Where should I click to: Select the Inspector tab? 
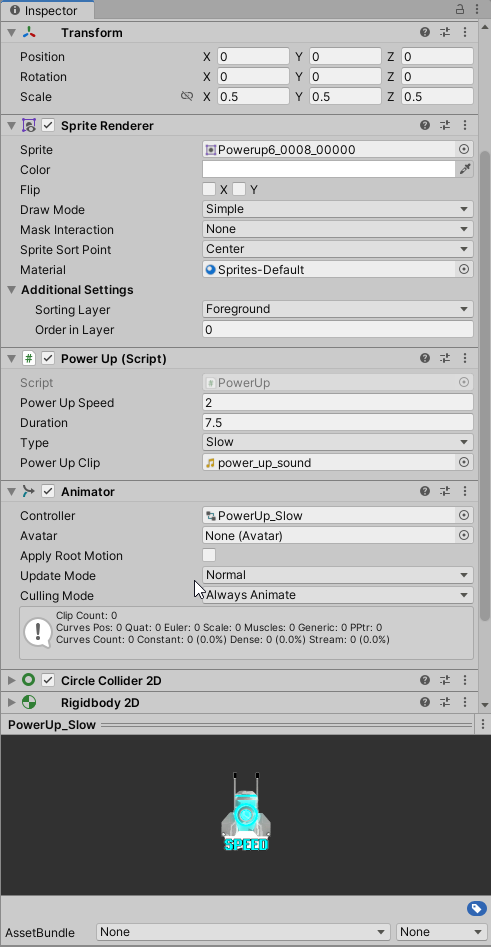point(48,10)
